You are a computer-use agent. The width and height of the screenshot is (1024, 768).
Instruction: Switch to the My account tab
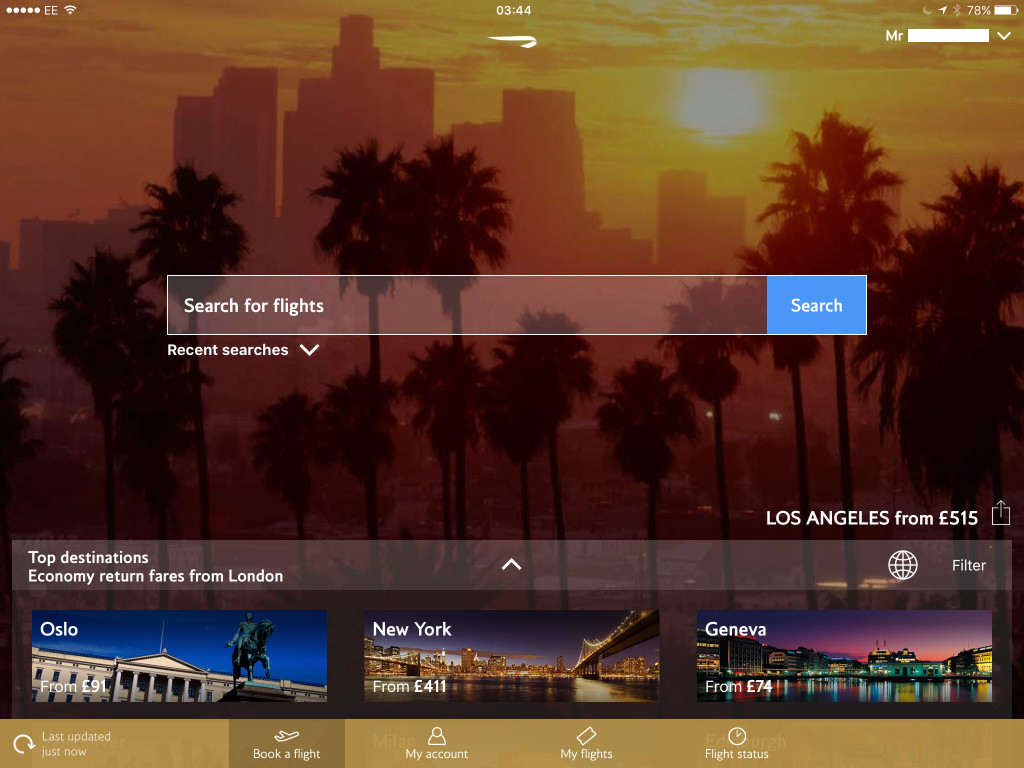[436, 744]
